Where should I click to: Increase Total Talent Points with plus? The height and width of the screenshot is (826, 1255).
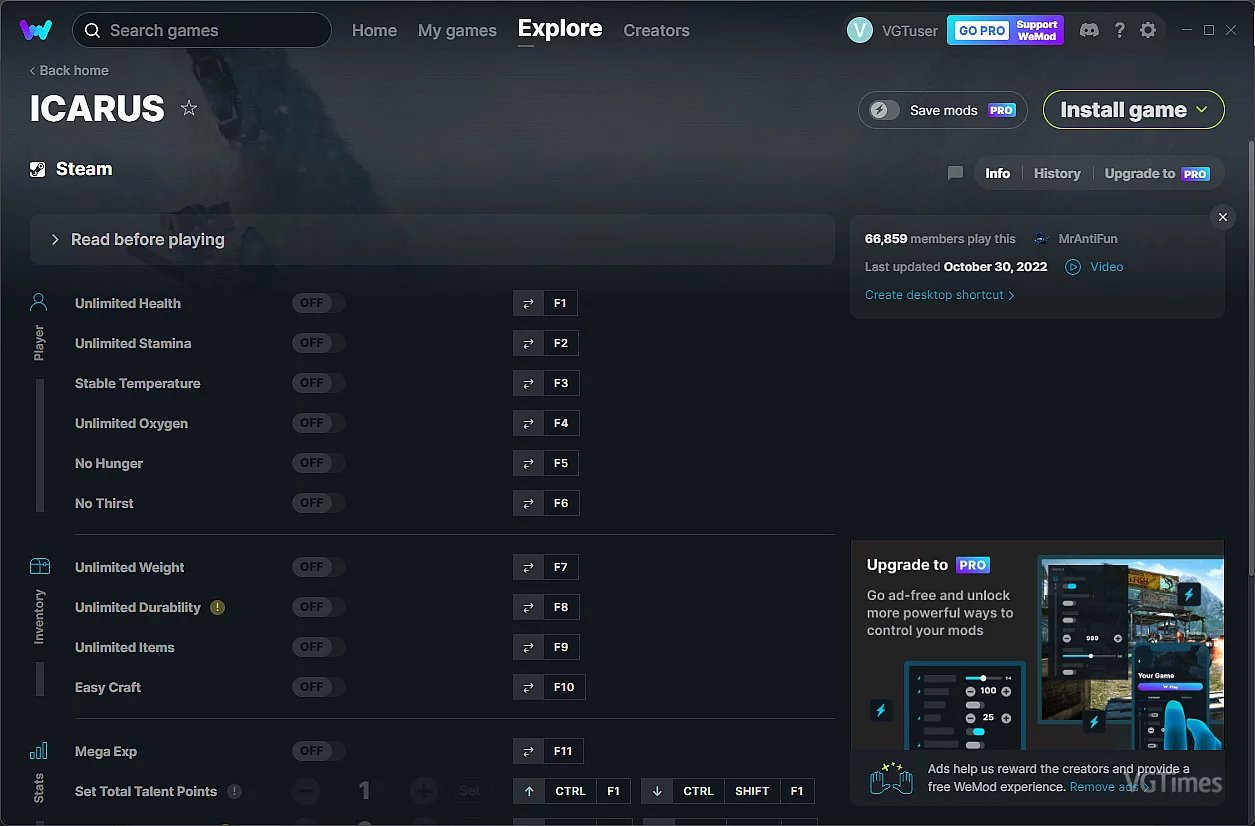coord(423,791)
